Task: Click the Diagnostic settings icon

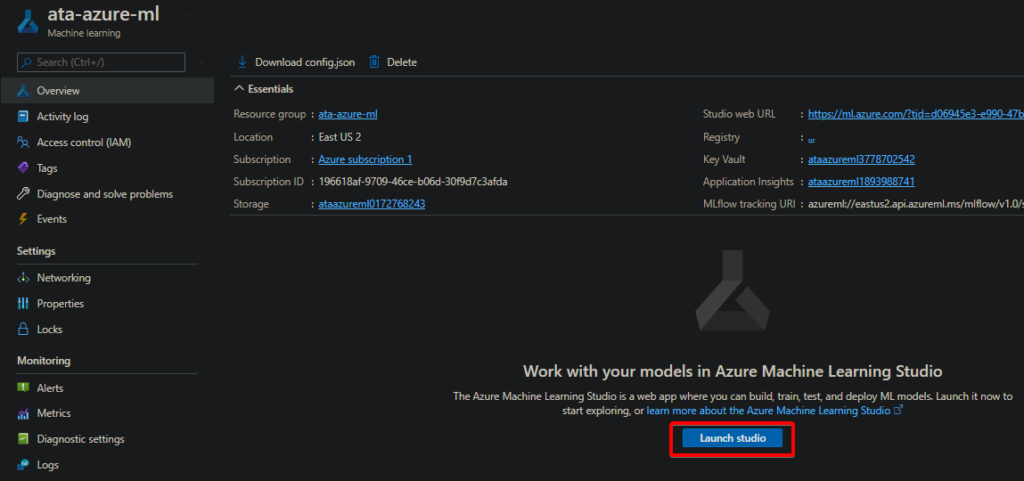Action: (24, 439)
